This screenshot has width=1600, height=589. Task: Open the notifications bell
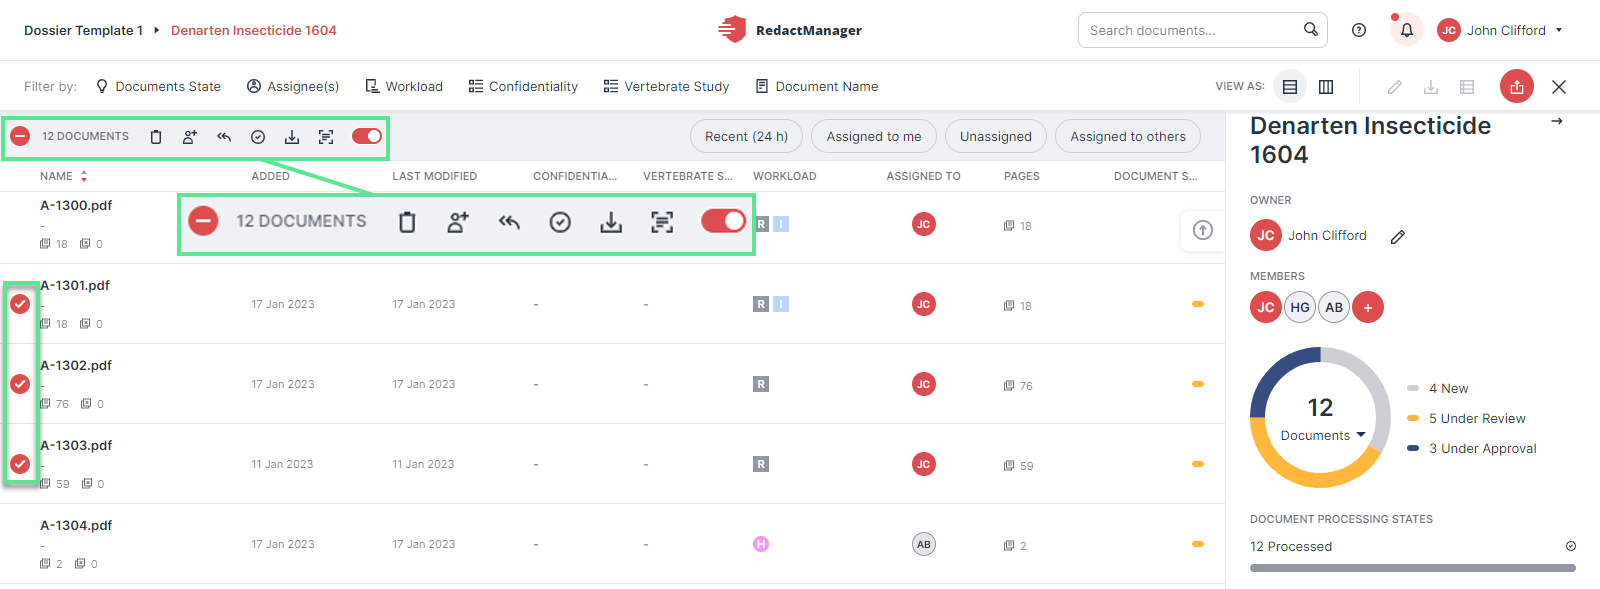click(1406, 30)
